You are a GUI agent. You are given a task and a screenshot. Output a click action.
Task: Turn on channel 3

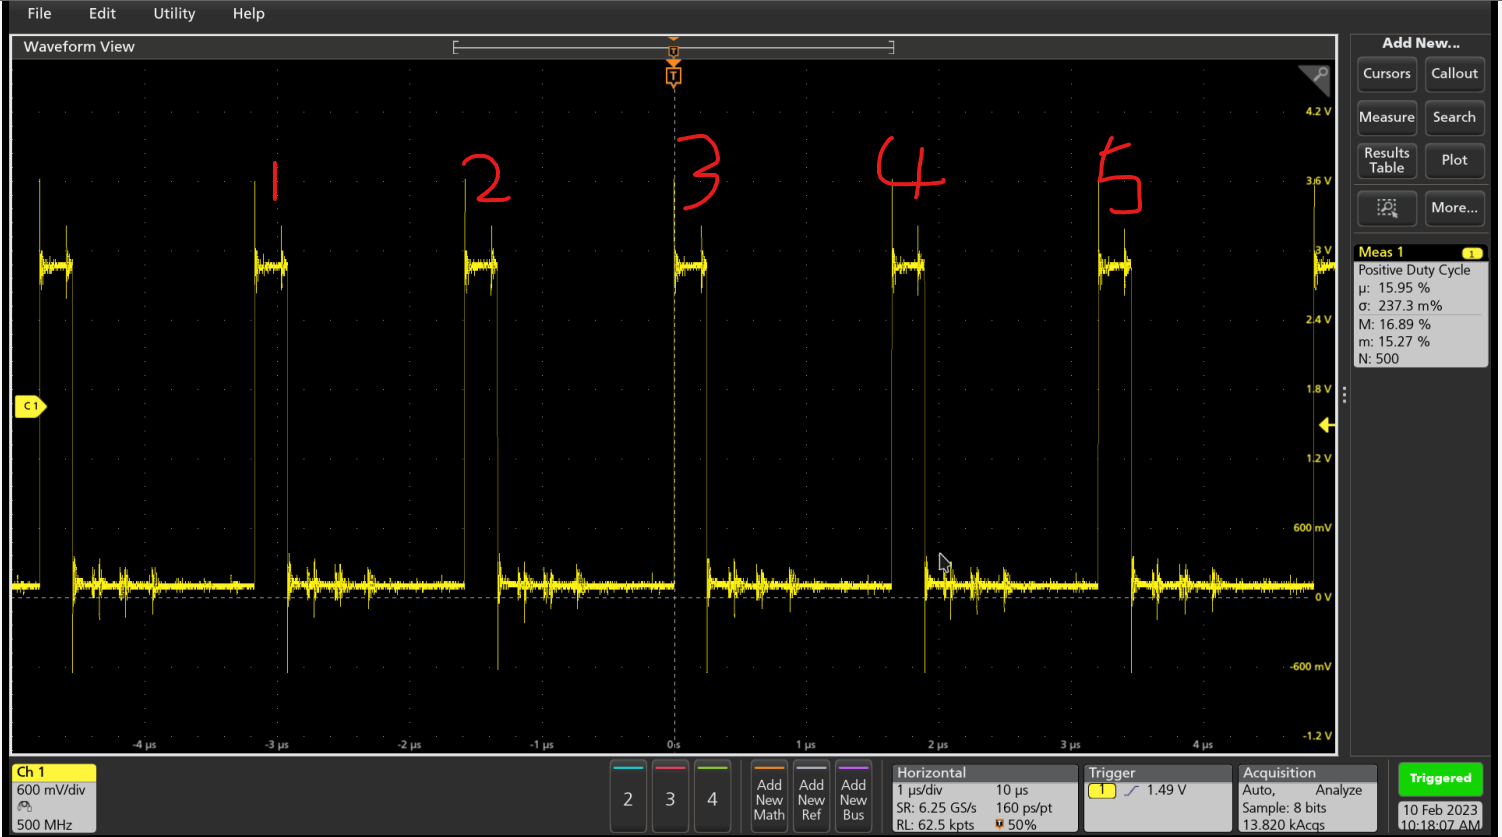pos(670,798)
